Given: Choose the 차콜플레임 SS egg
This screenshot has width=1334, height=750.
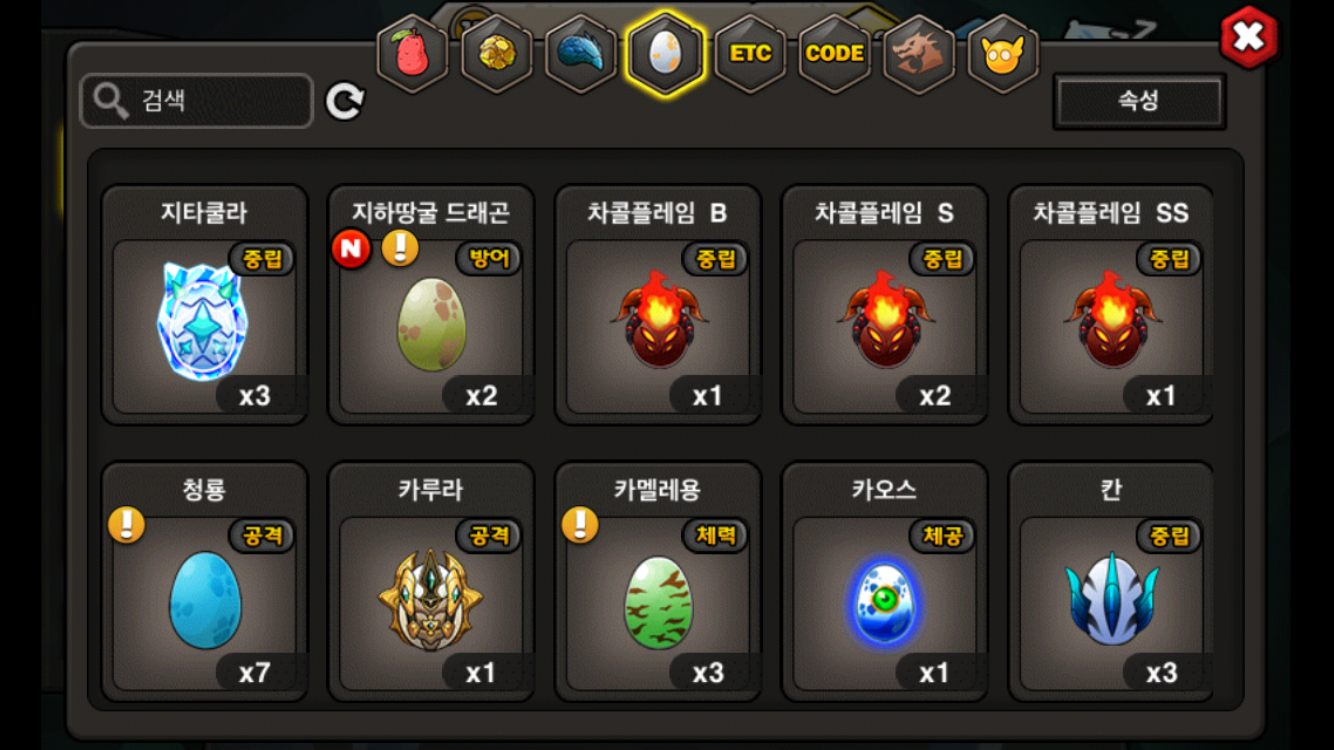Looking at the screenshot, I should pyautogui.click(x=1111, y=305).
